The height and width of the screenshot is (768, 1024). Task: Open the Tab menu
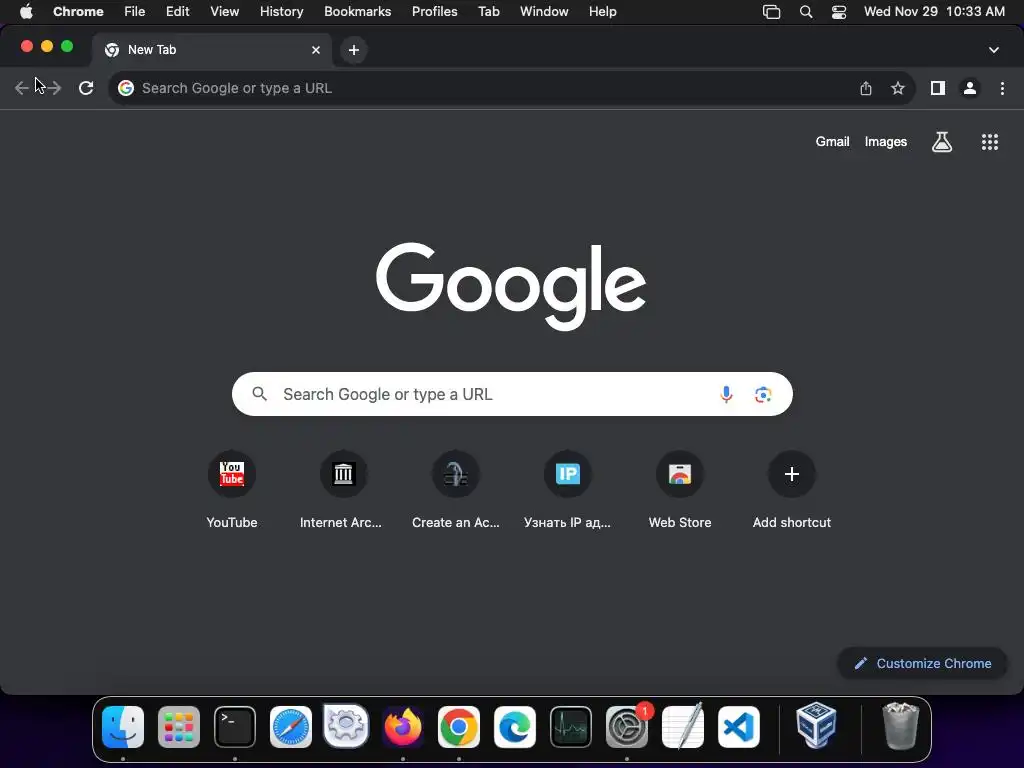489,12
